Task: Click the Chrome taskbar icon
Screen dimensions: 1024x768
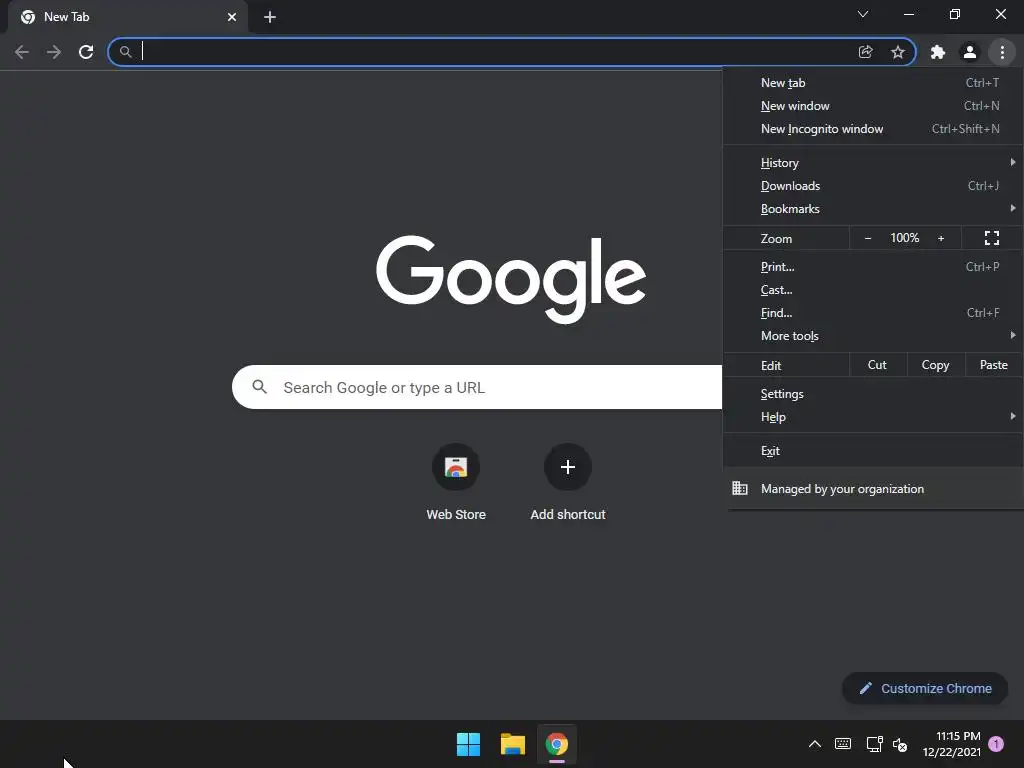Action: click(x=557, y=744)
